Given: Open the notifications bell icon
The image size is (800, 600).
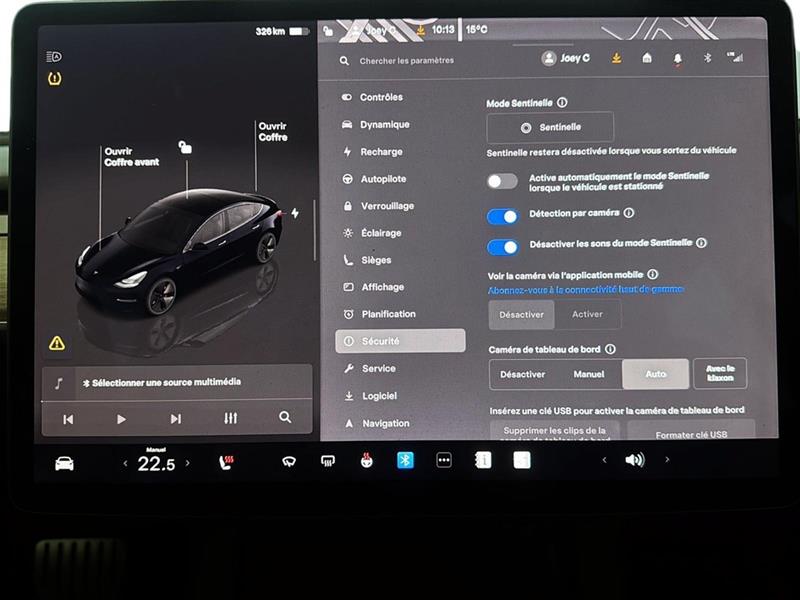Looking at the screenshot, I should coord(678,59).
